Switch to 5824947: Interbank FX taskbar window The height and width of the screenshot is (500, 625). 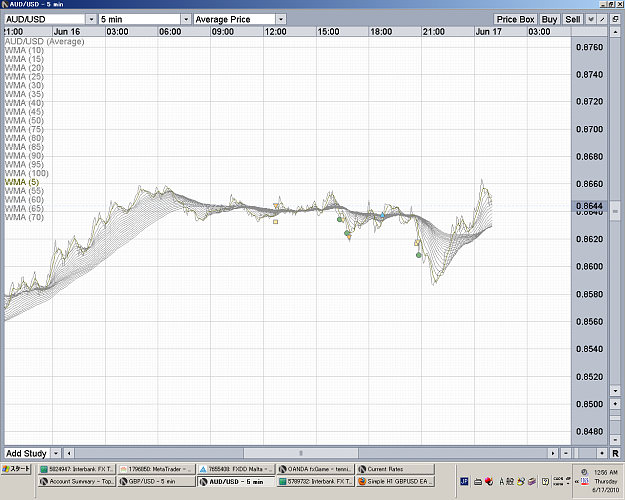[x=77, y=469]
